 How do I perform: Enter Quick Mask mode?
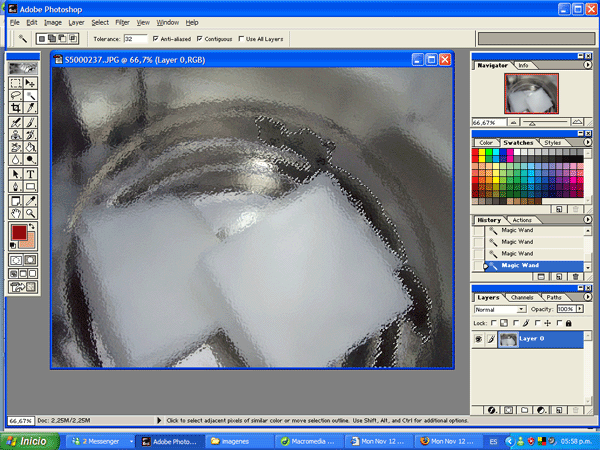pos(30,261)
